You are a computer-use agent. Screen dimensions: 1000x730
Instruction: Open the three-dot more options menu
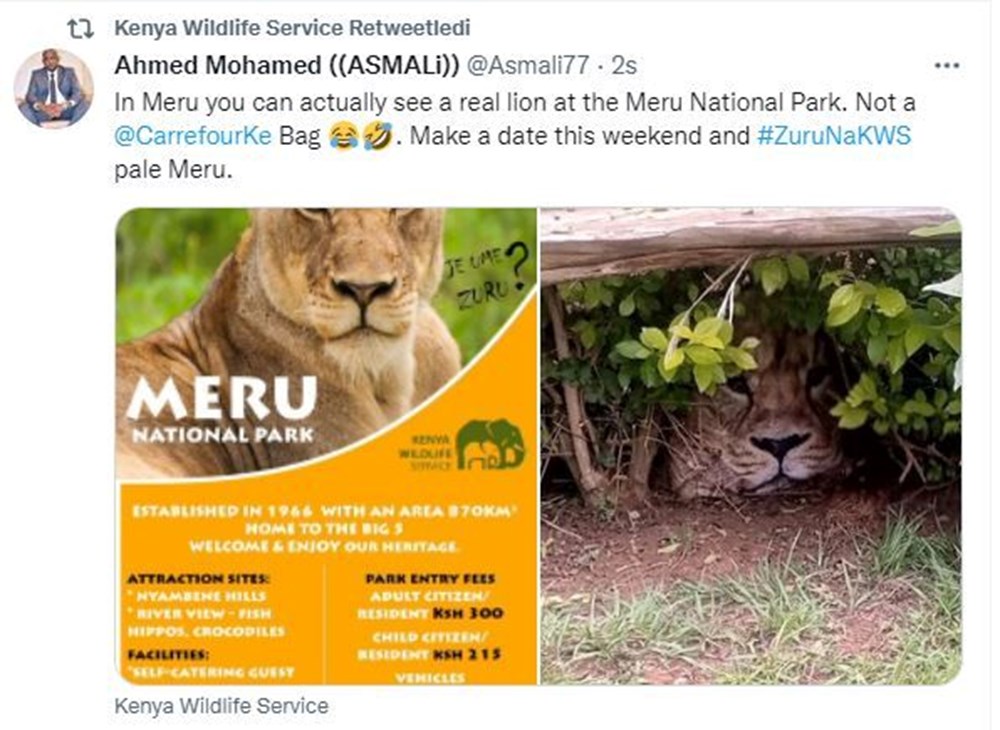945,65
